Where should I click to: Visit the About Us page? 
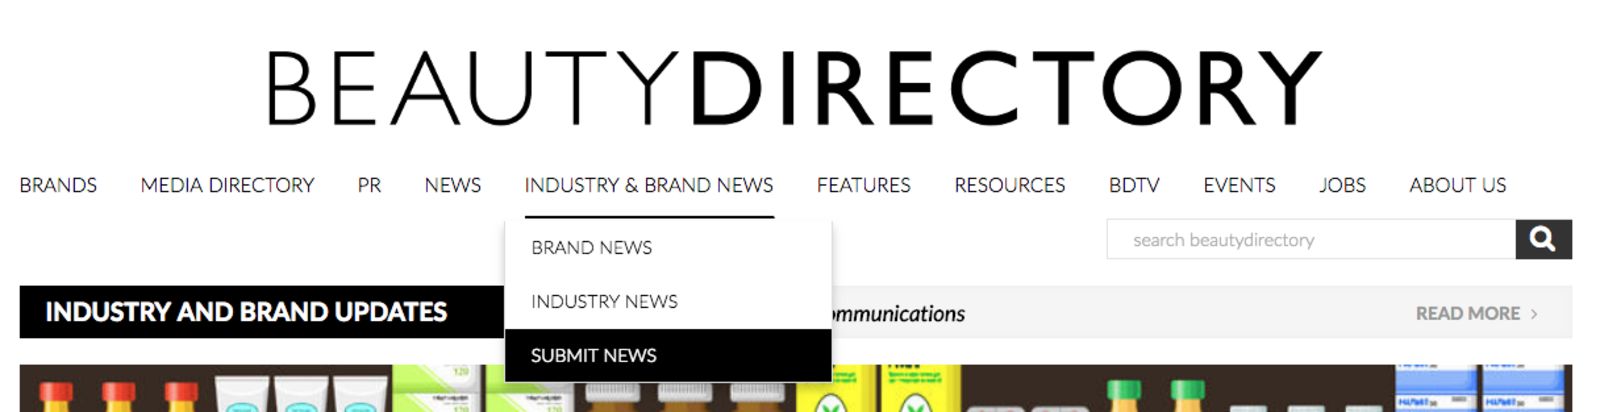[1457, 186]
